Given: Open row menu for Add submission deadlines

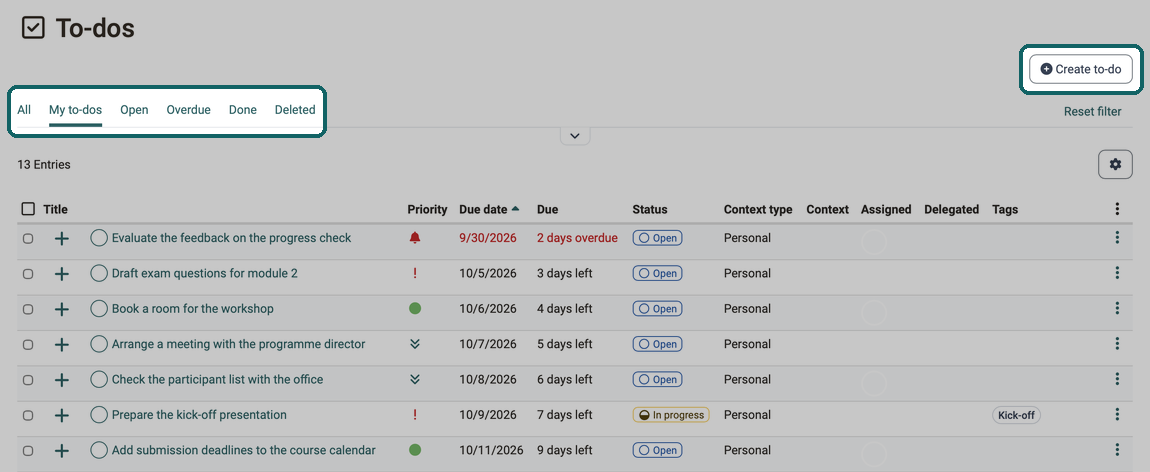Looking at the screenshot, I should [1117, 450].
